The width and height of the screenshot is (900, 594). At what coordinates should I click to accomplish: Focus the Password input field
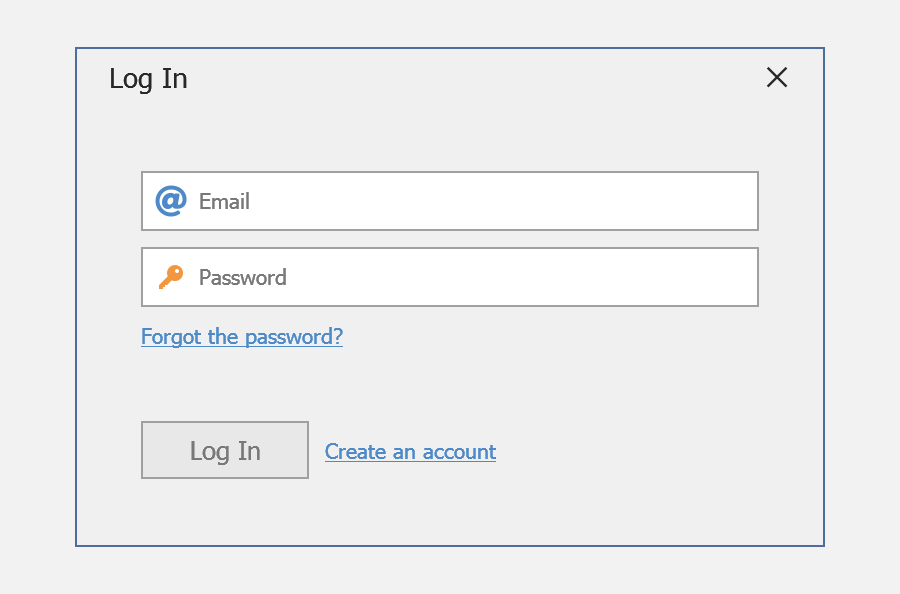tap(470, 277)
